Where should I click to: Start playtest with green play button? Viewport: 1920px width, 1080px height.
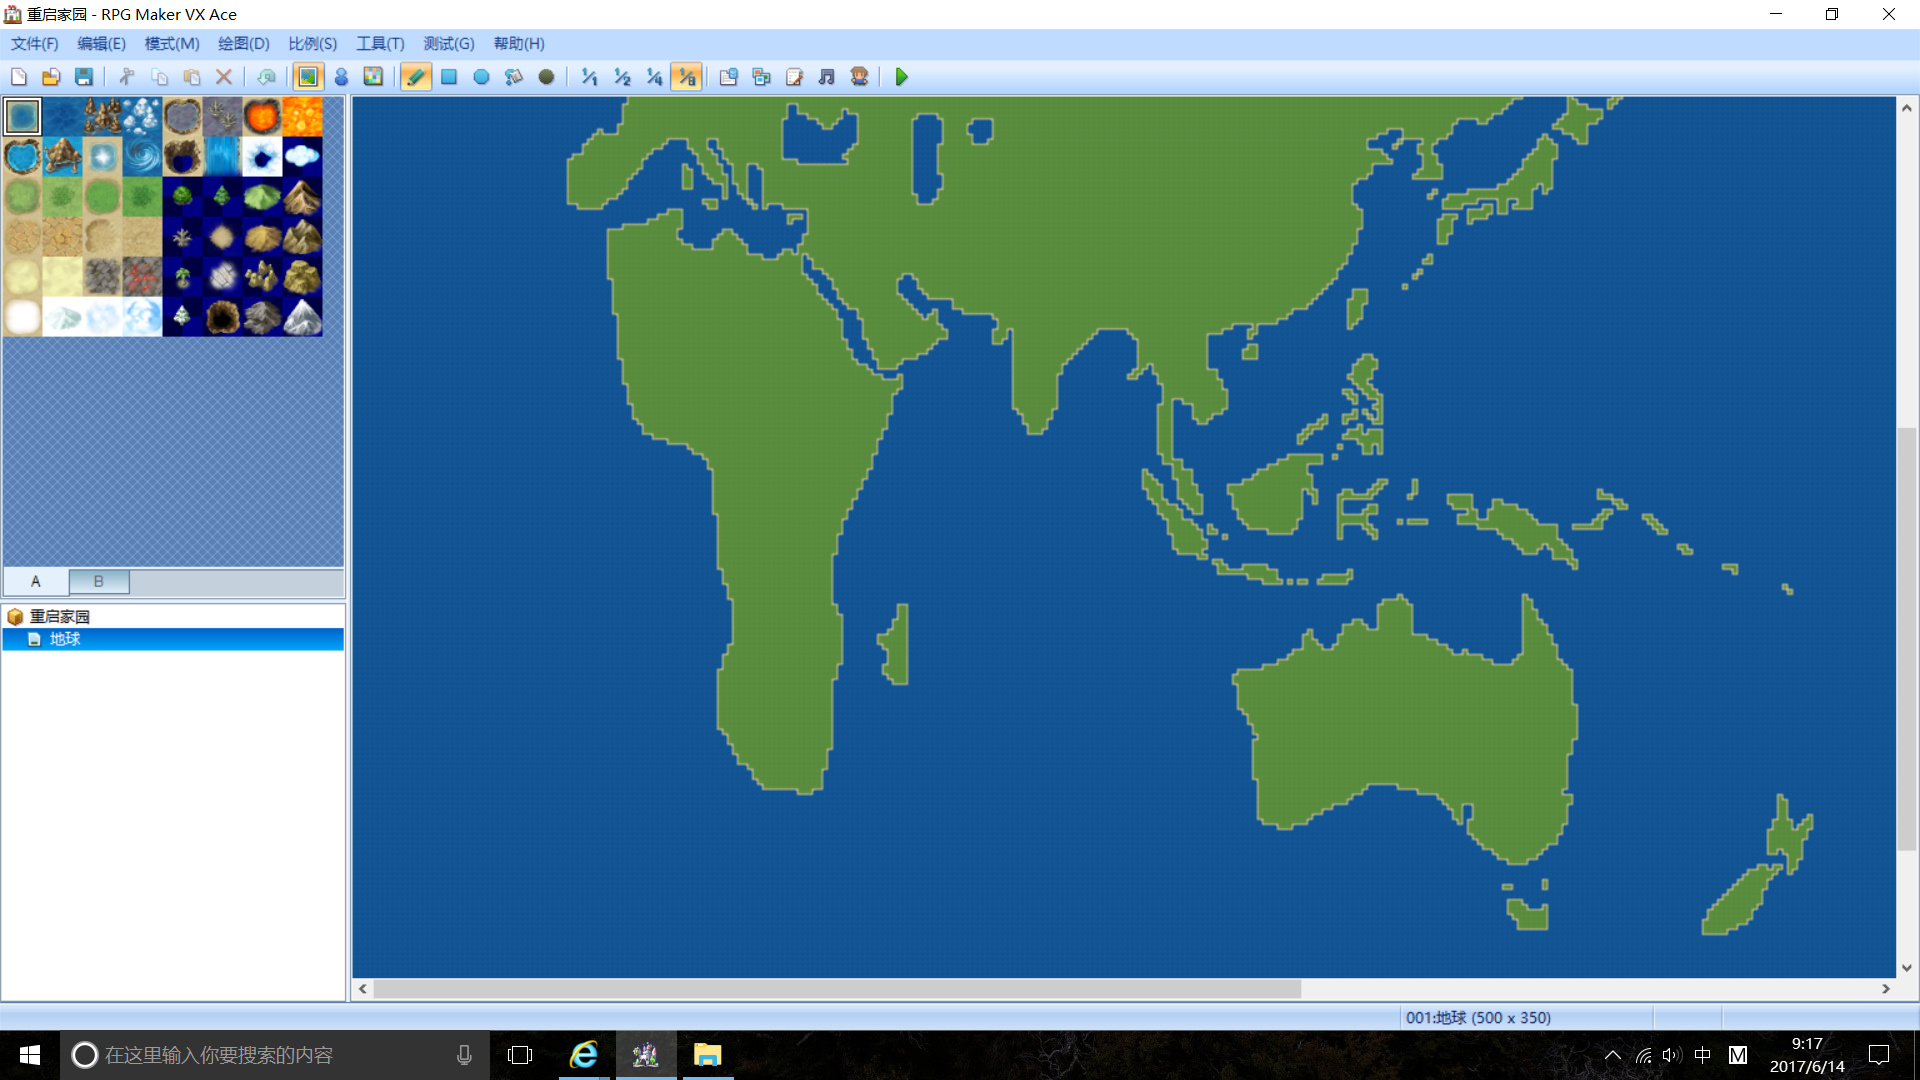tap(902, 77)
